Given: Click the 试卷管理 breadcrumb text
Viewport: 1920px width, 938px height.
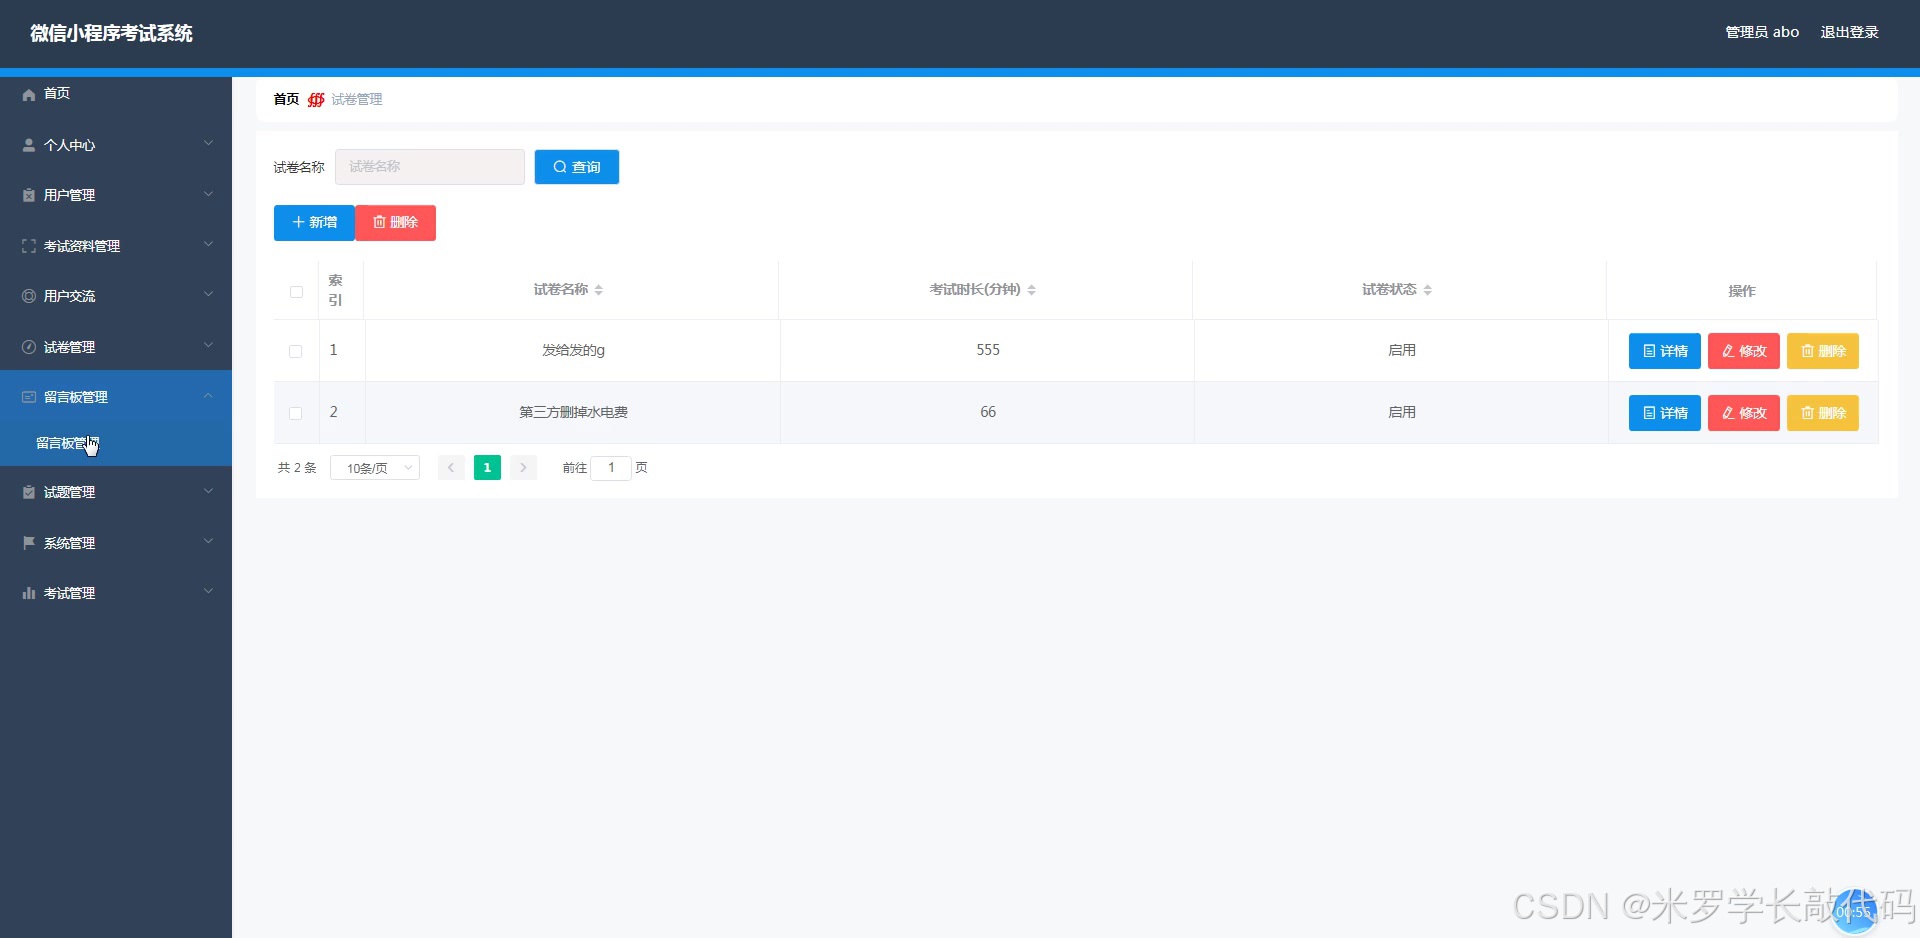Looking at the screenshot, I should click(357, 99).
